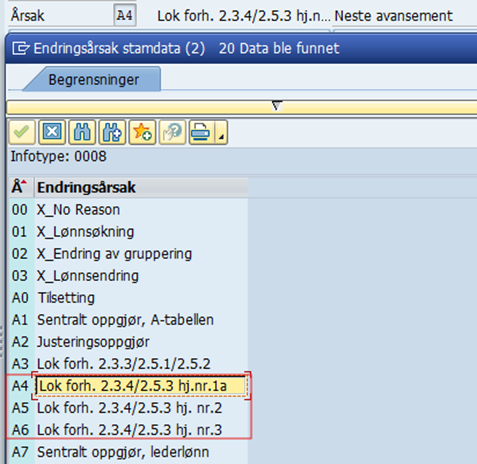This screenshot has width=477, height=464.
Task: Select row 00 X_No Reason
Action: pyautogui.click(x=129, y=210)
